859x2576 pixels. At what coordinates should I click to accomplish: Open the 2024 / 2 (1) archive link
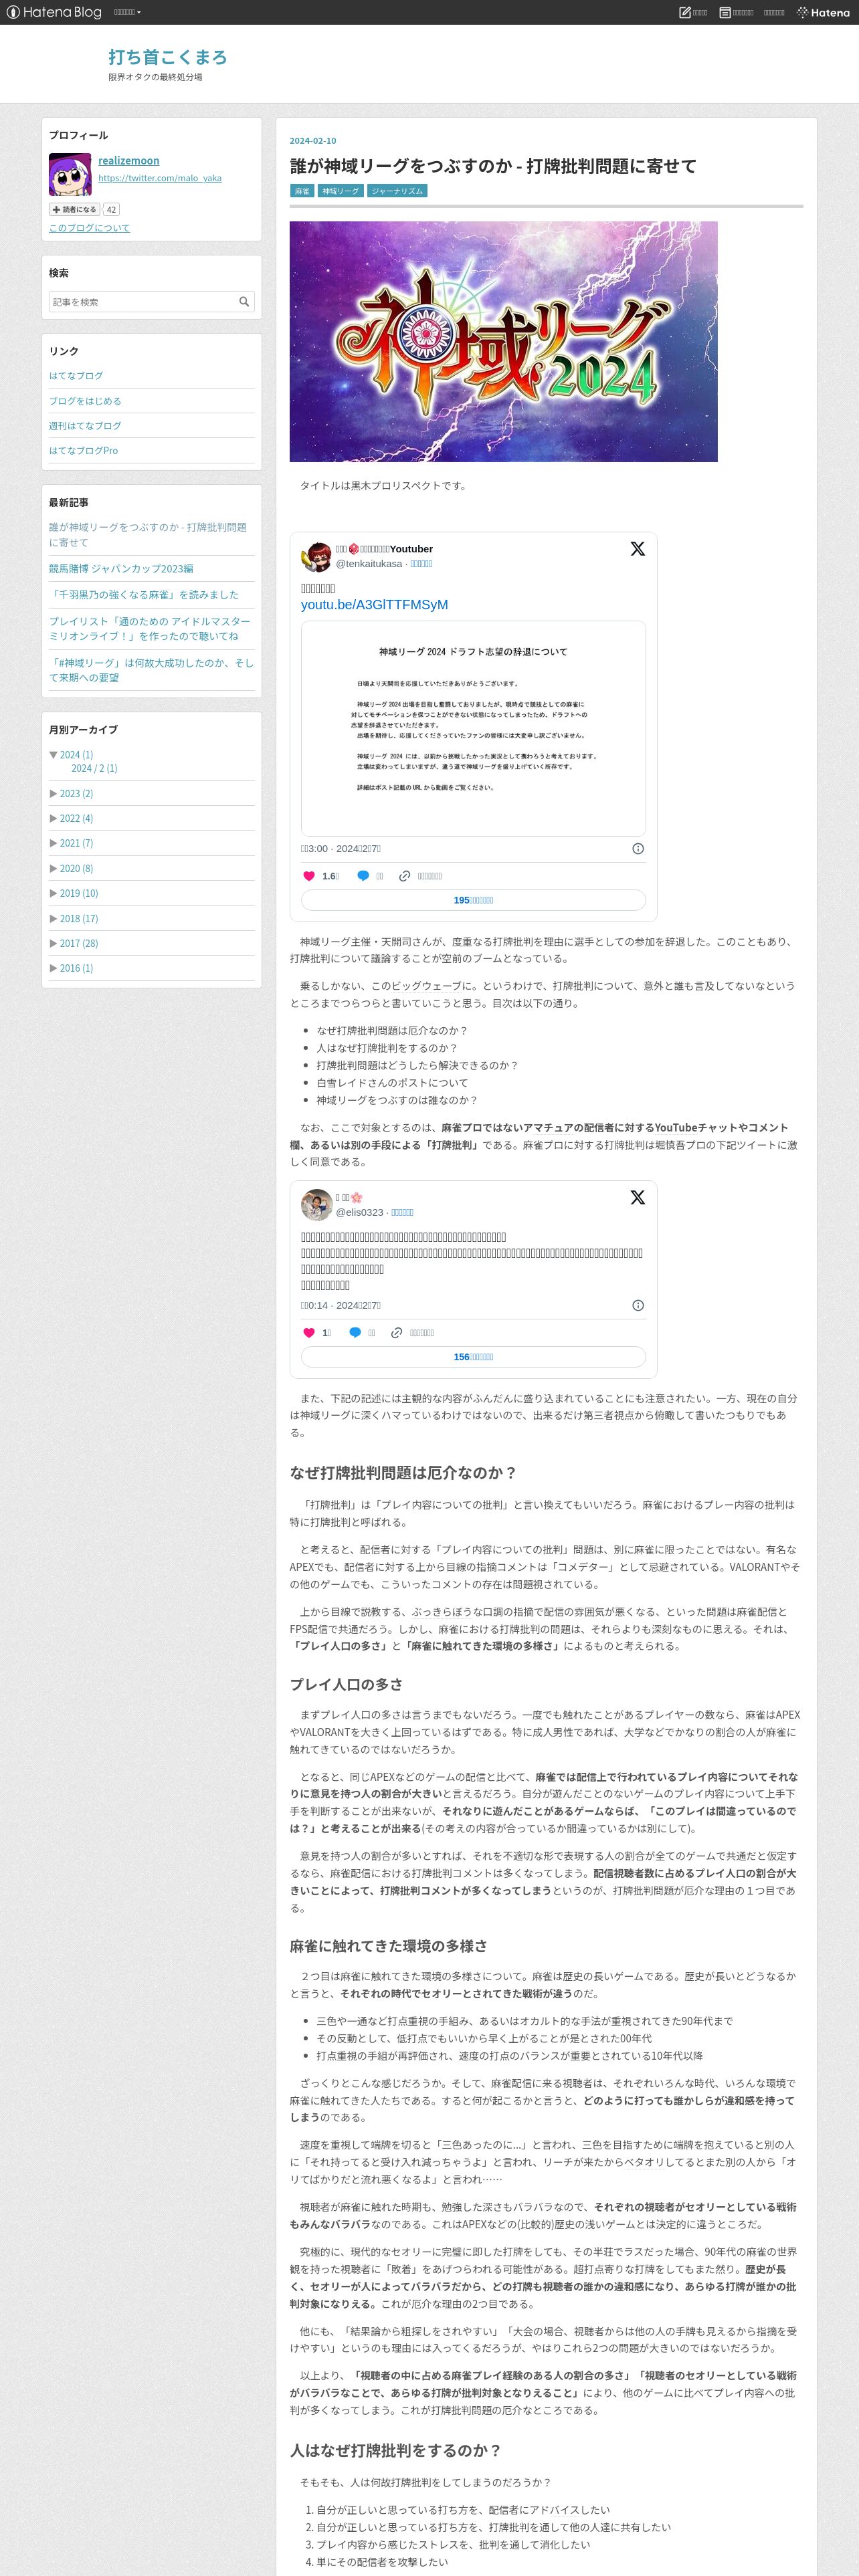(x=94, y=768)
